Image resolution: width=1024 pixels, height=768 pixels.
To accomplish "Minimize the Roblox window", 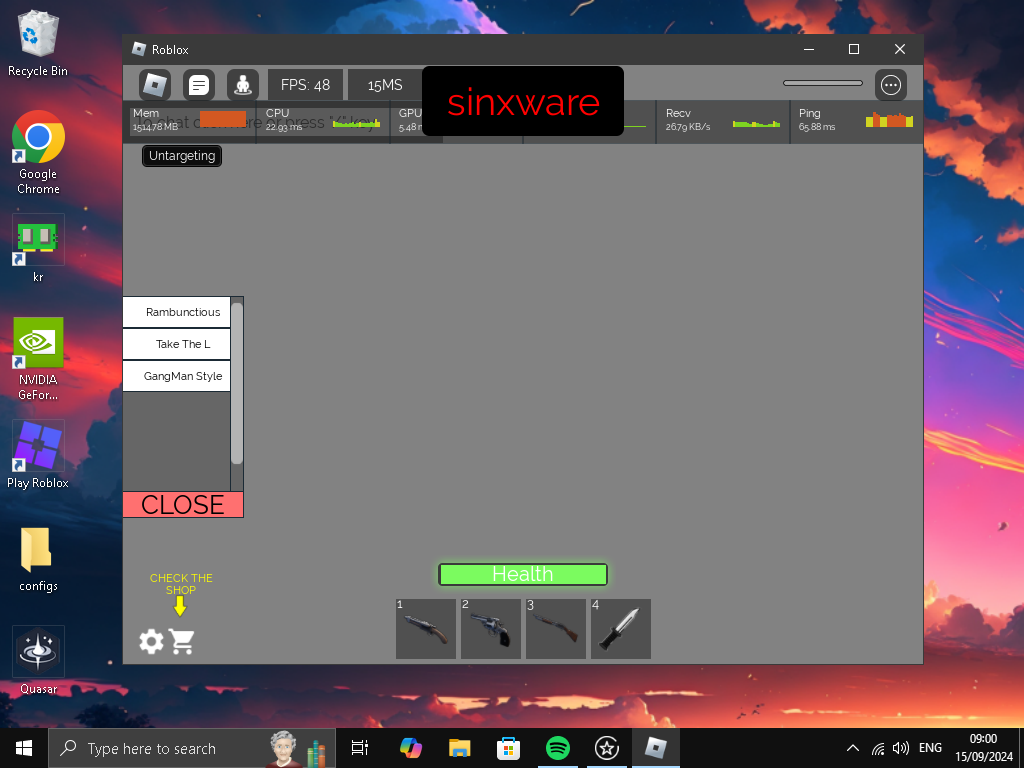I will point(808,50).
